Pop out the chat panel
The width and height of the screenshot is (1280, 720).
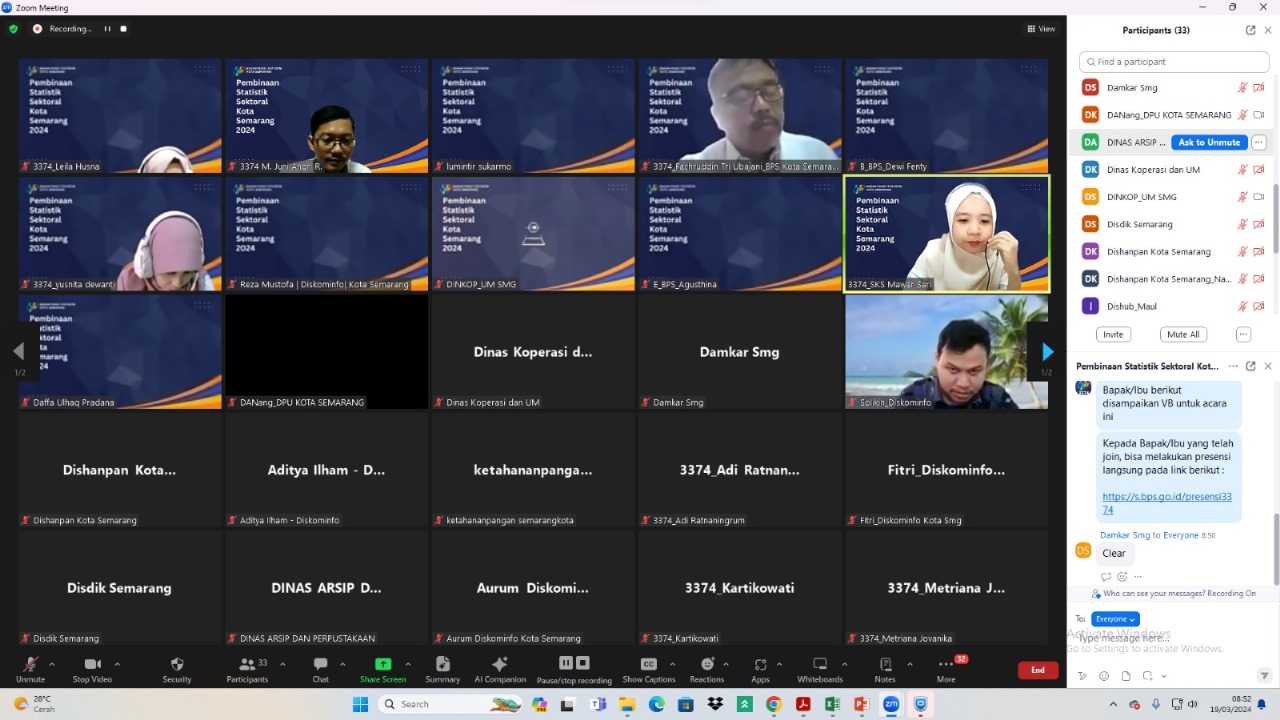[1250, 366]
